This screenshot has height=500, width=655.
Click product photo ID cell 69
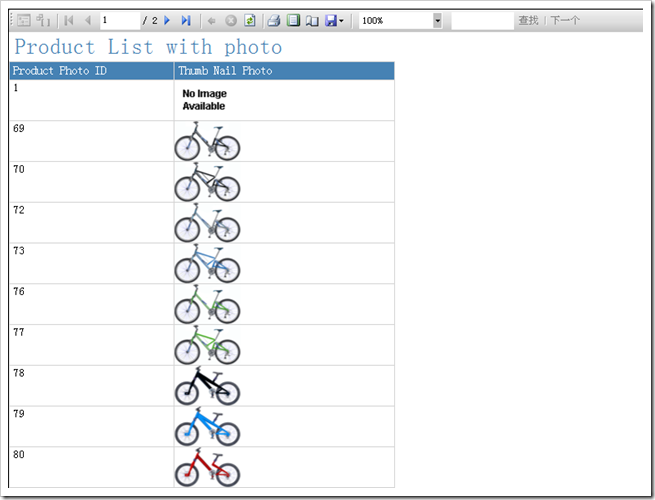tap(92, 141)
